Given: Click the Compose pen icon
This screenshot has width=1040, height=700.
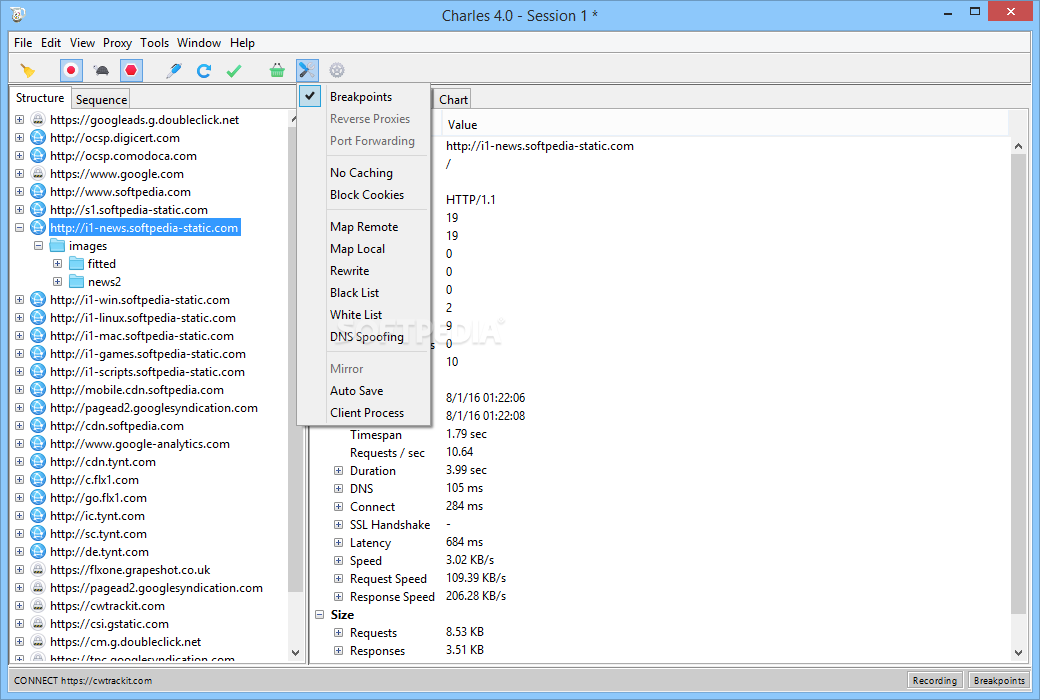Looking at the screenshot, I should [174, 70].
